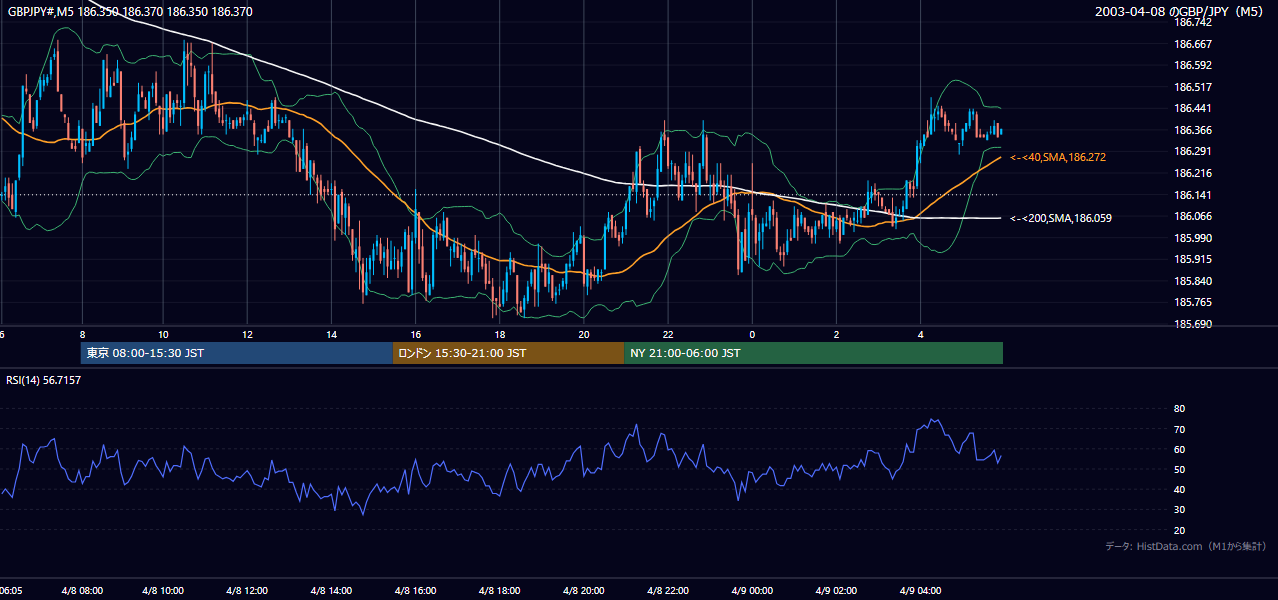Click price axis value 186.592
1278x600 pixels.
tap(1192, 66)
